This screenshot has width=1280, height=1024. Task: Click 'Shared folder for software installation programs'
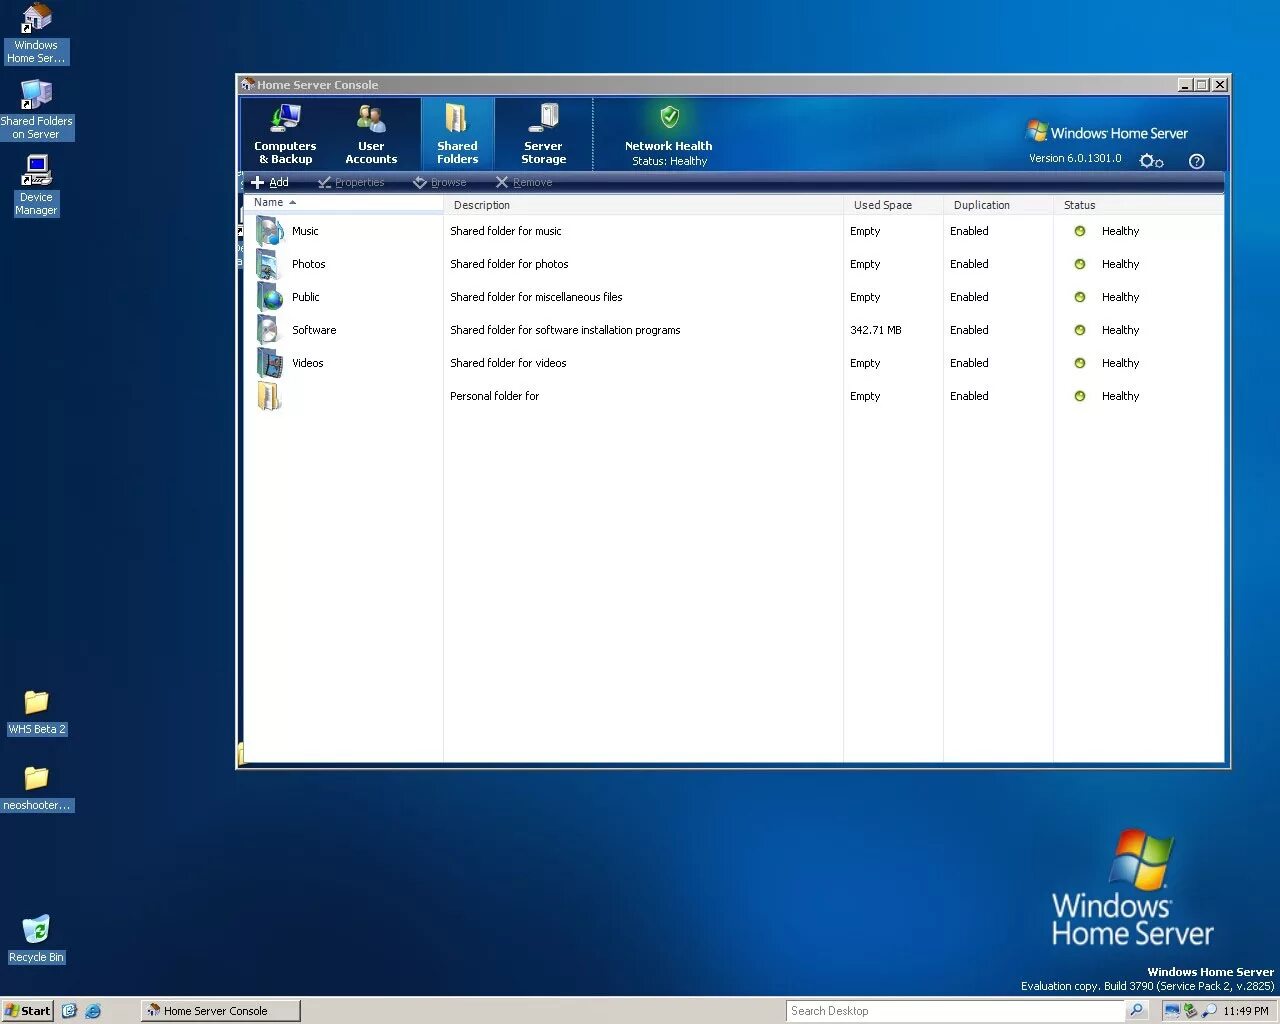565,330
